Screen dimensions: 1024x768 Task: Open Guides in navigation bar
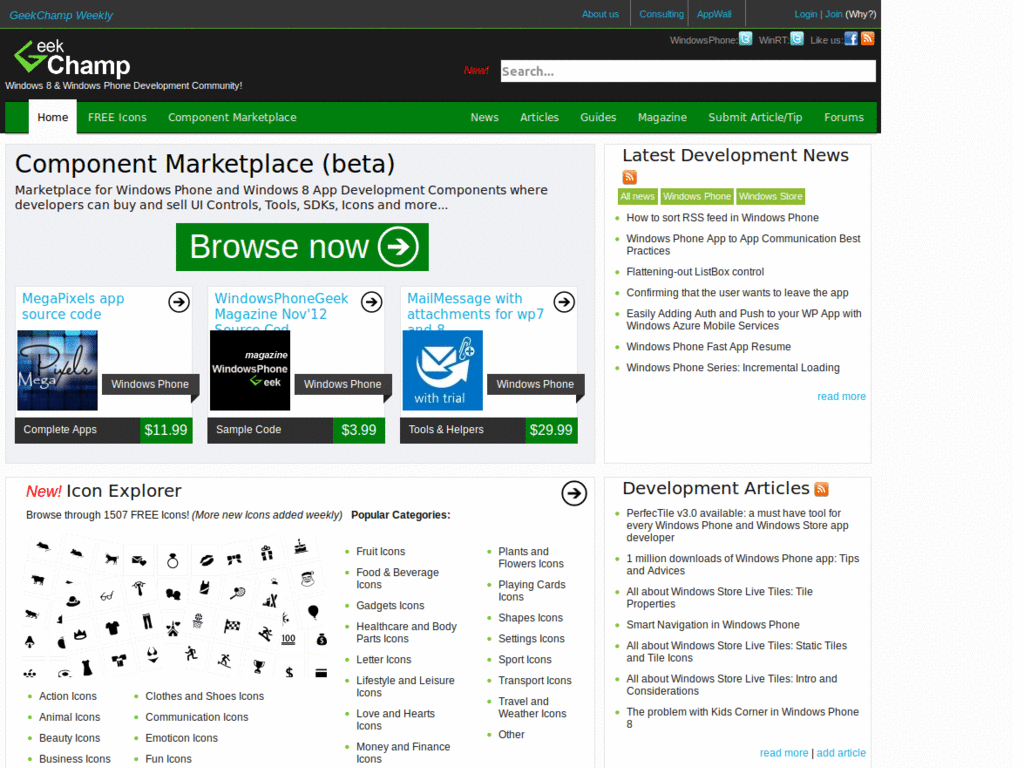click(598, 117)
